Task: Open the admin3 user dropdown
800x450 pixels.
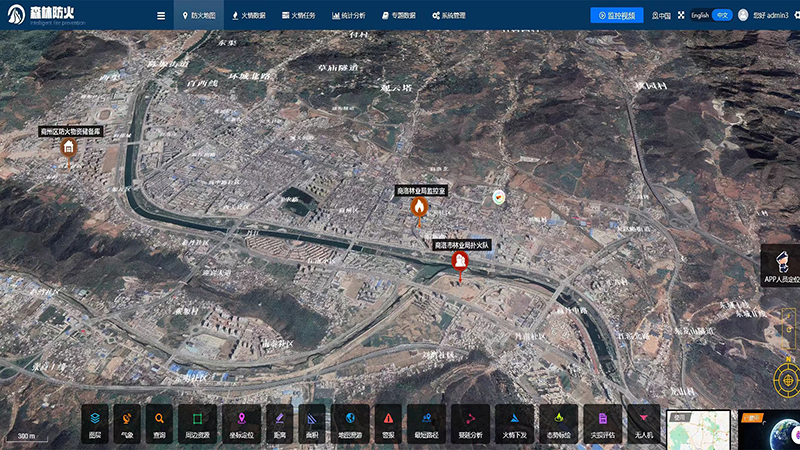Action: [x=765, y=15]
